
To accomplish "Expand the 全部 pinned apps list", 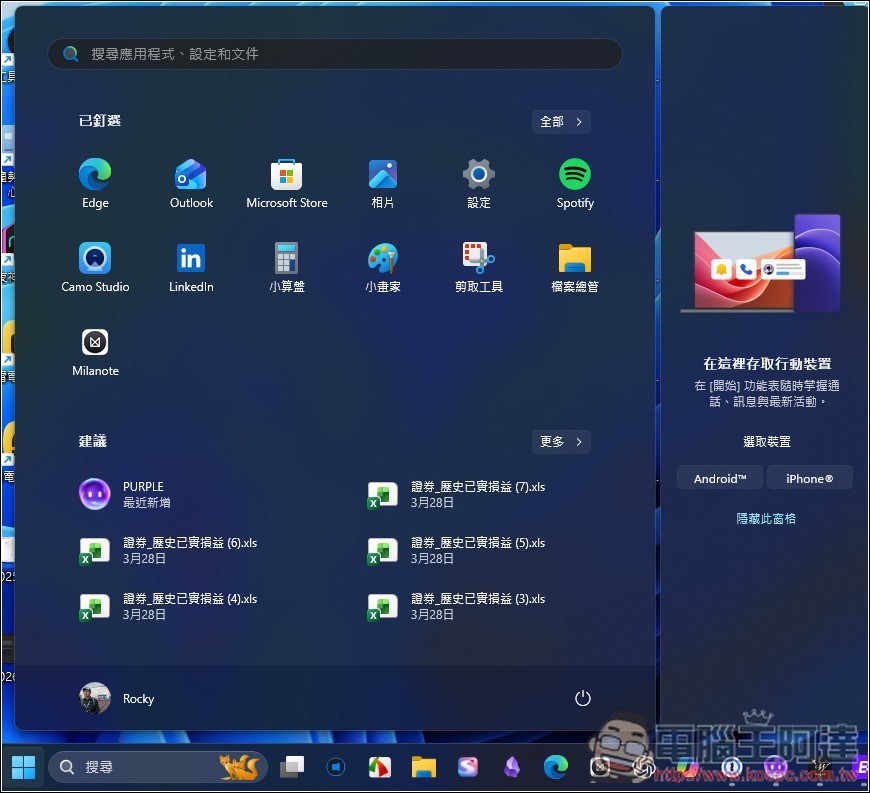I will (x=561, y=121).
